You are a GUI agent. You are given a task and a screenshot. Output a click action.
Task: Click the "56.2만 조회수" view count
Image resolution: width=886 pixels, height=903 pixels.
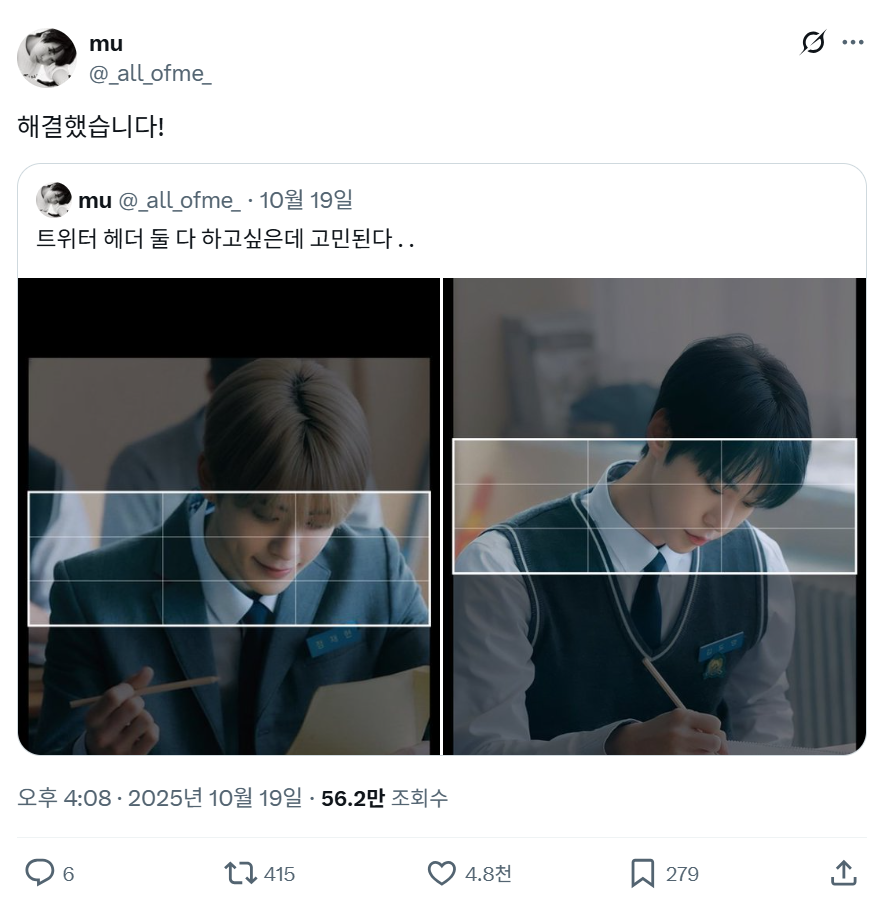coord(385,798)
